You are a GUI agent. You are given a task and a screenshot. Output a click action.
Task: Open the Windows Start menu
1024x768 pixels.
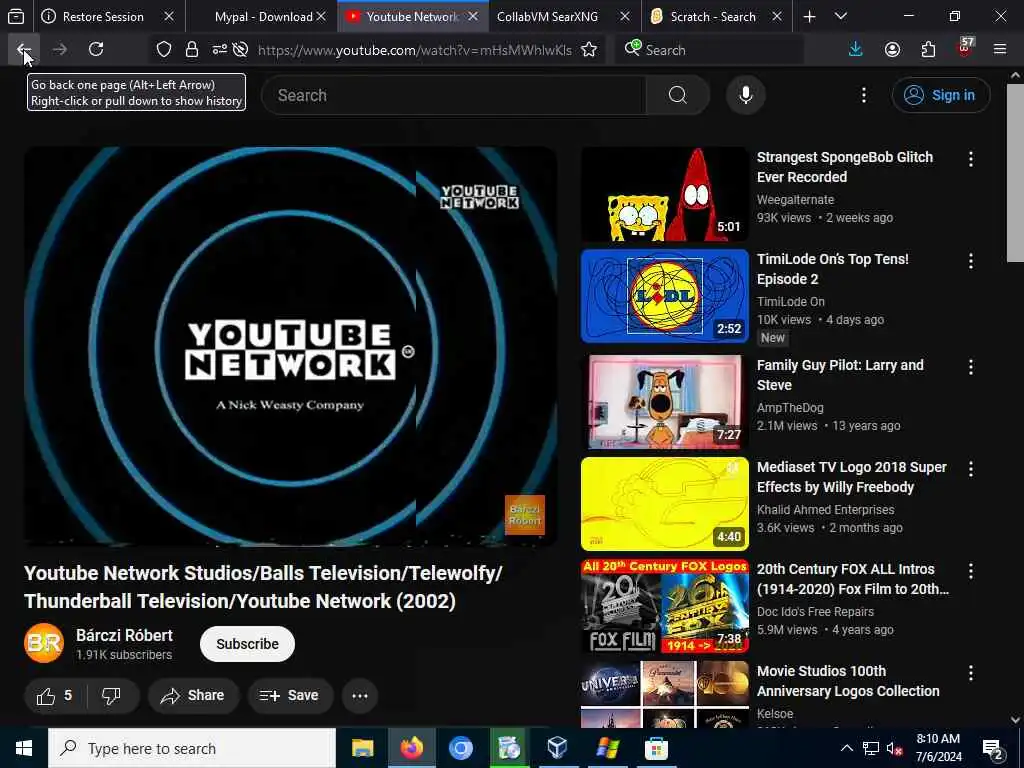point(24,748)
